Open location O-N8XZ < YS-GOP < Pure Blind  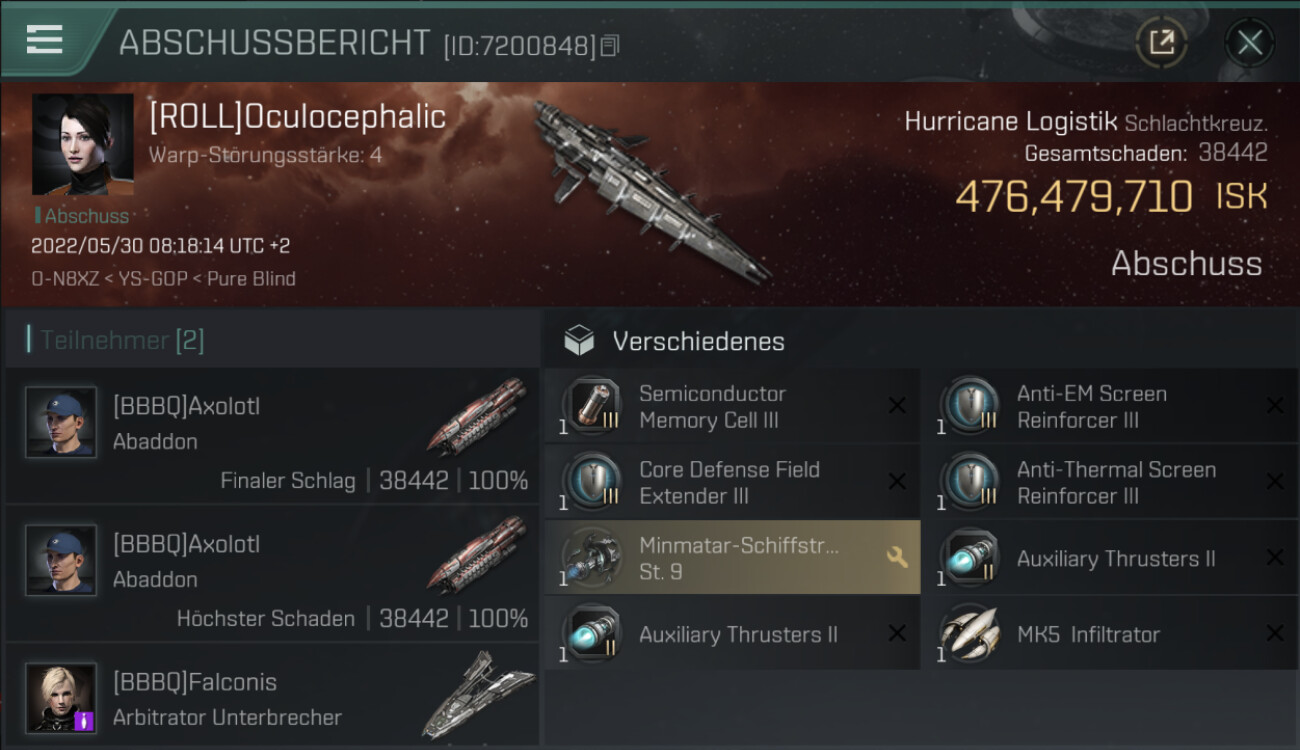[163, 279]
